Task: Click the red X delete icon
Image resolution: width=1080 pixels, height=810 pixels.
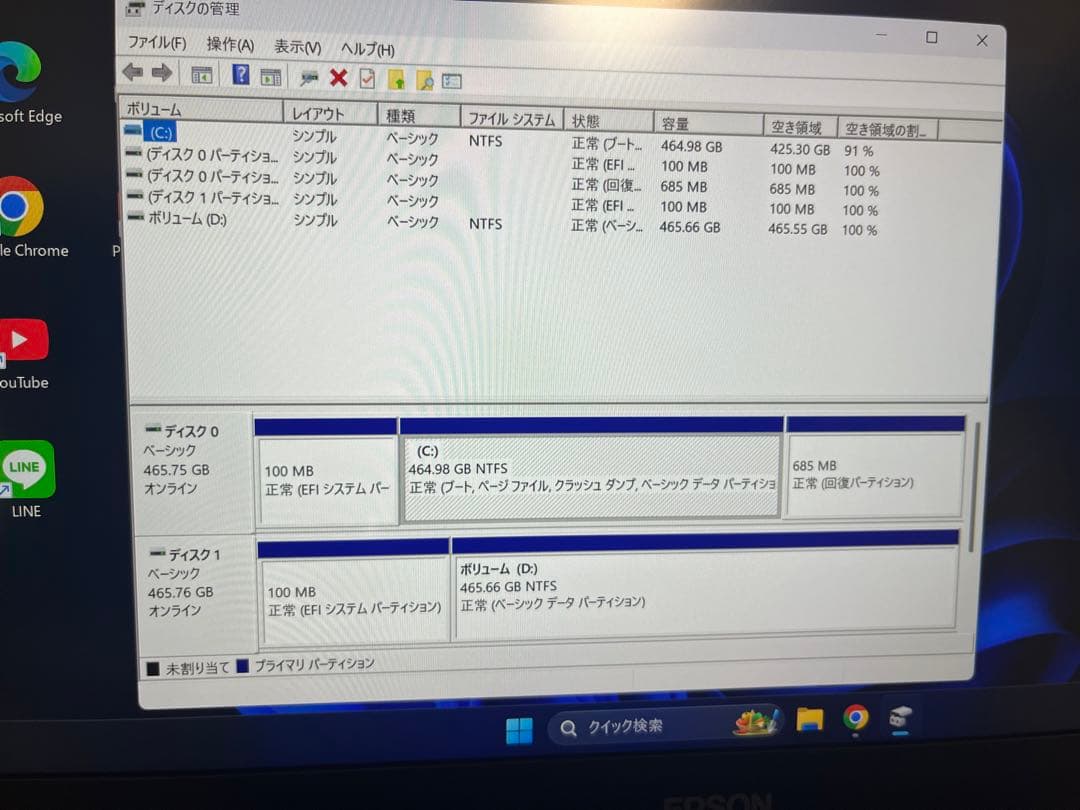Action: [x=338, y=78]
